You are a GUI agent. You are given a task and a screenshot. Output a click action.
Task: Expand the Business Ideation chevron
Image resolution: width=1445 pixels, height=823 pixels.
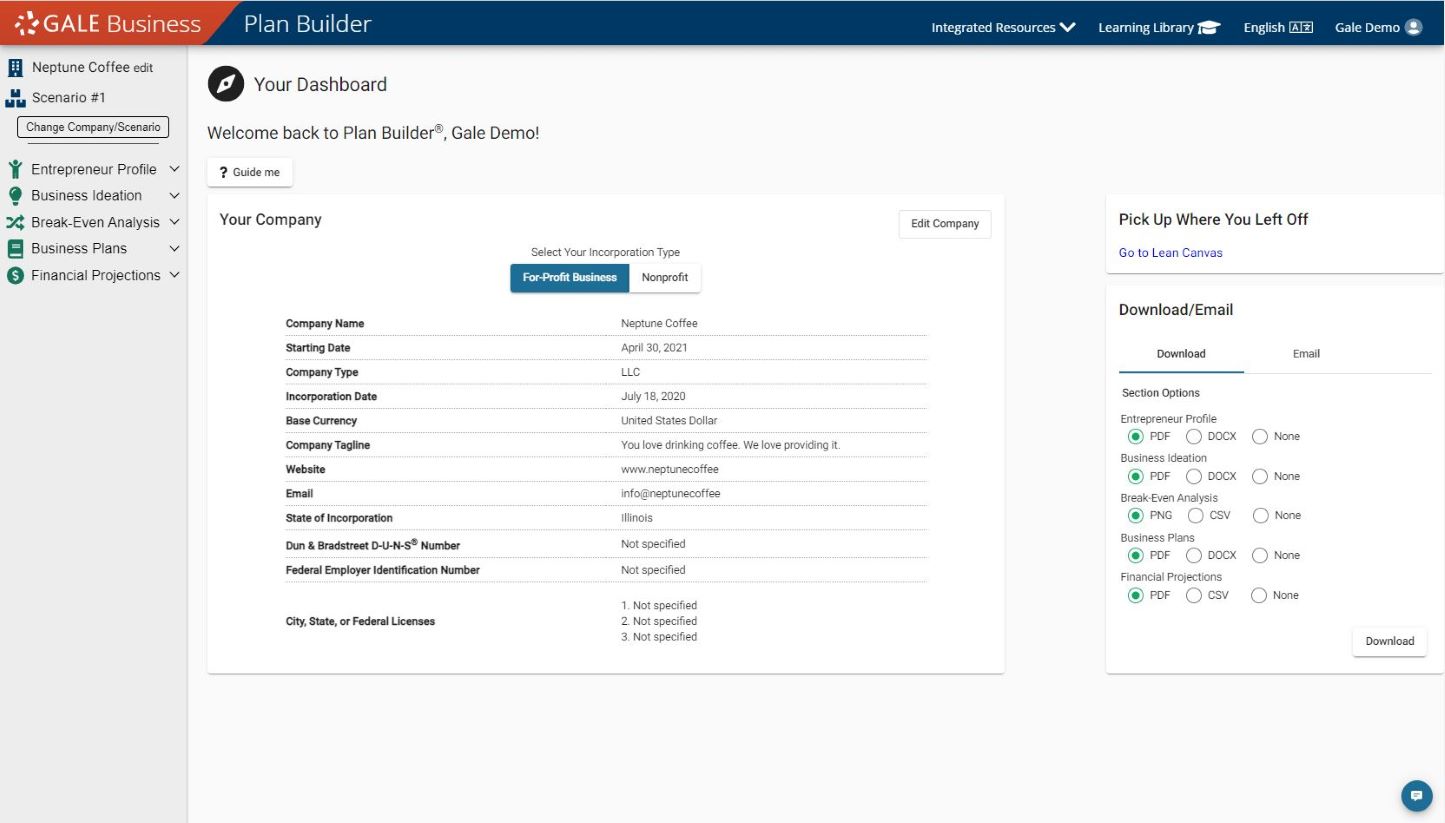[175, 196]
